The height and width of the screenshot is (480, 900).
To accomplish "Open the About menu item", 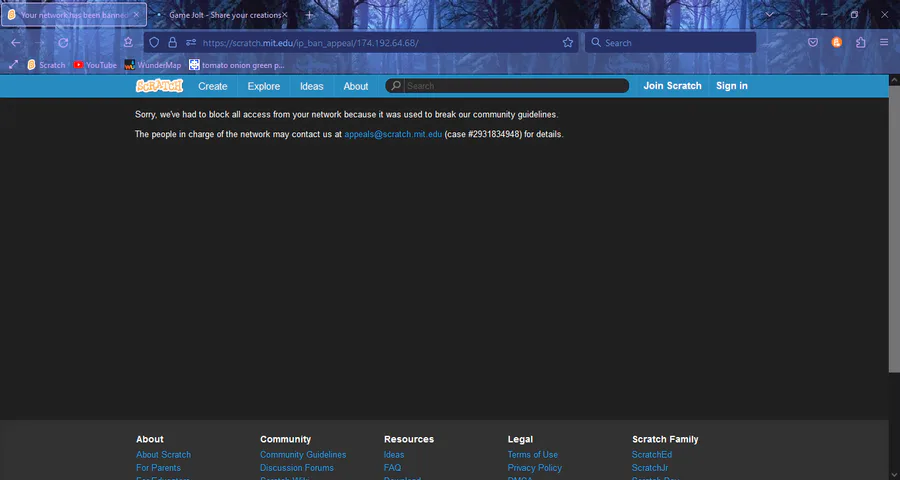I will pos(356,86).
